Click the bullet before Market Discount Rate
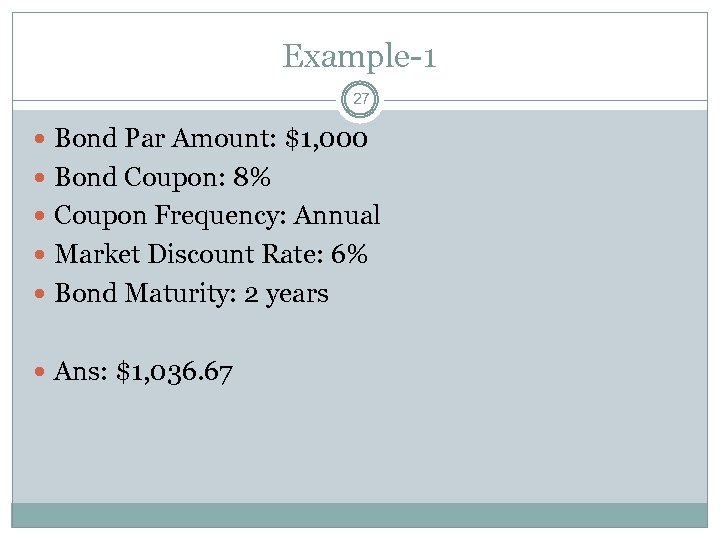The width and height of the screenshot is (720, 540). click(x=40, y=255)
